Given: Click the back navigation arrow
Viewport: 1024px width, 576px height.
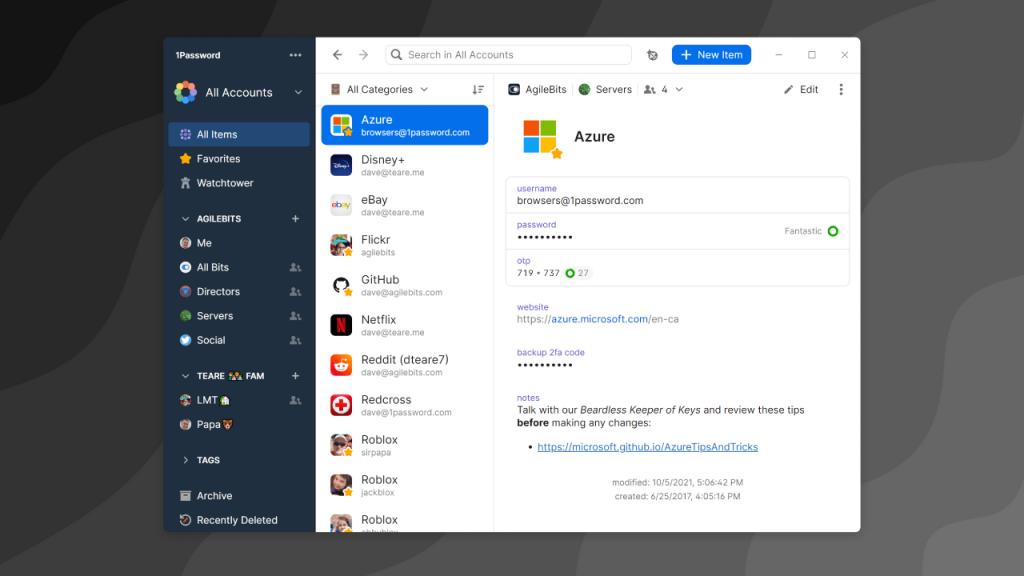Looking at the screenshot, I should click(337, 55).
